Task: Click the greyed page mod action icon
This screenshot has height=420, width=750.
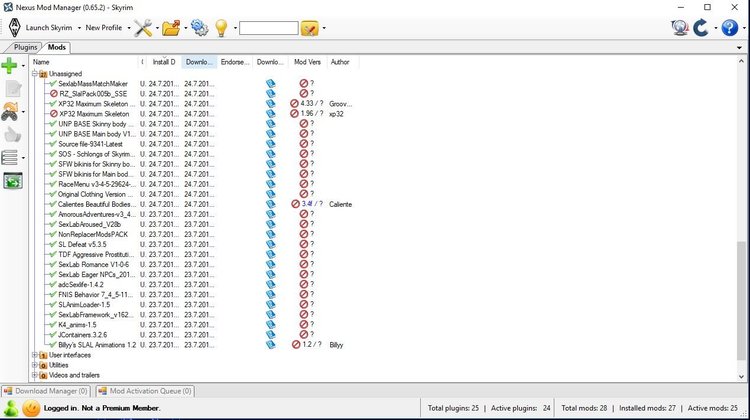Action: [13, 88]
